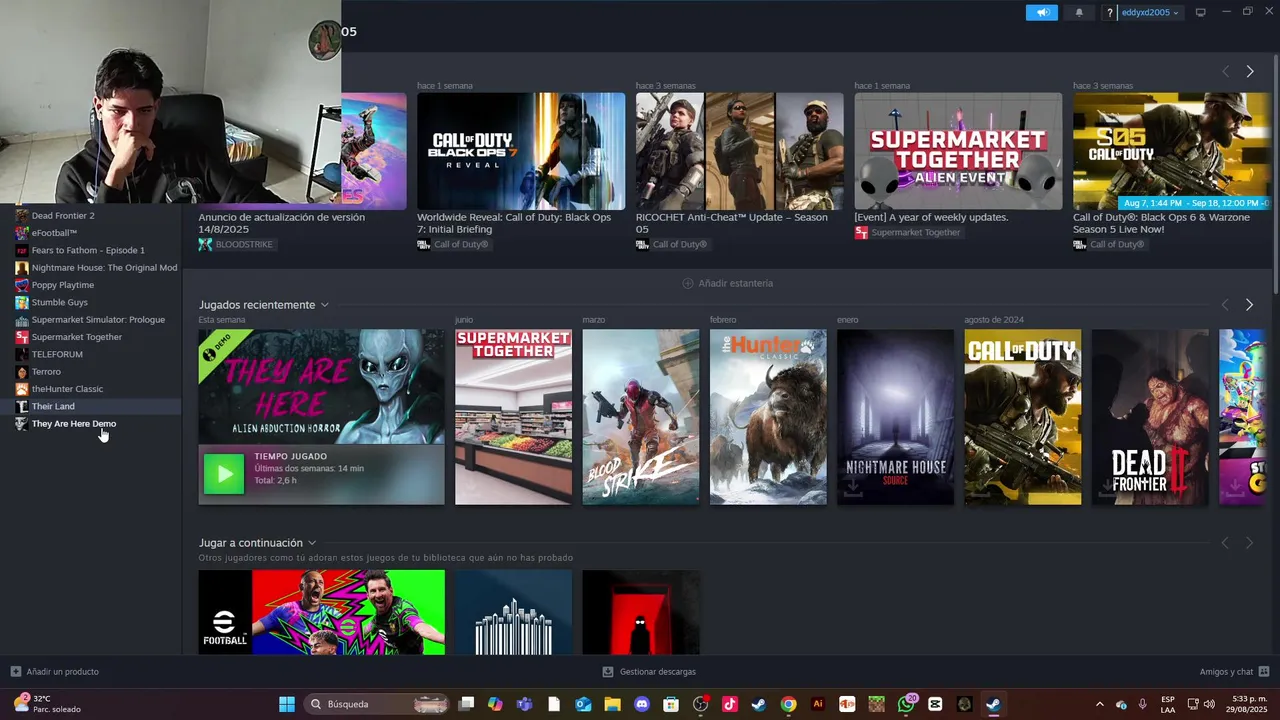Open the Windows Start menu
The image size is (1280, 720).
pyautogui.click(x=287, y=704)
